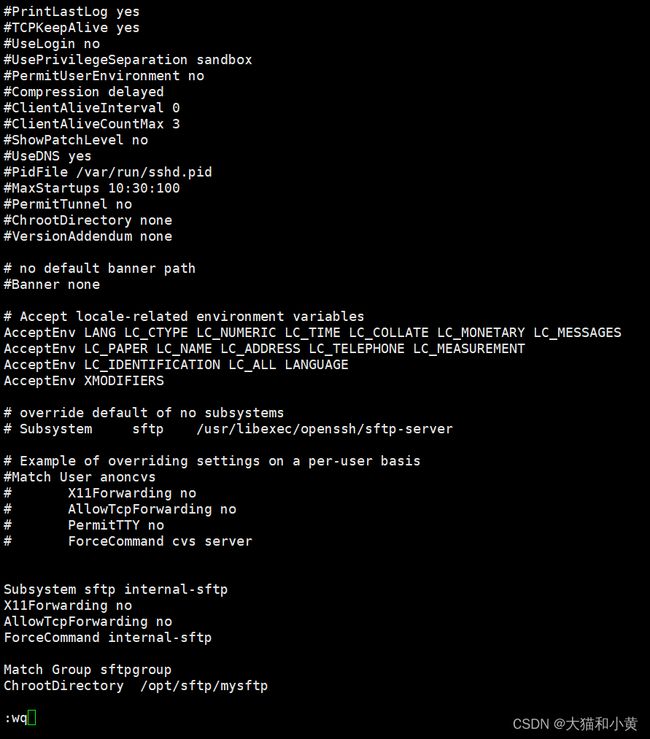
Task: Click the #UsePrivilegeSeparation sandbox line
Action: (128, 60)
